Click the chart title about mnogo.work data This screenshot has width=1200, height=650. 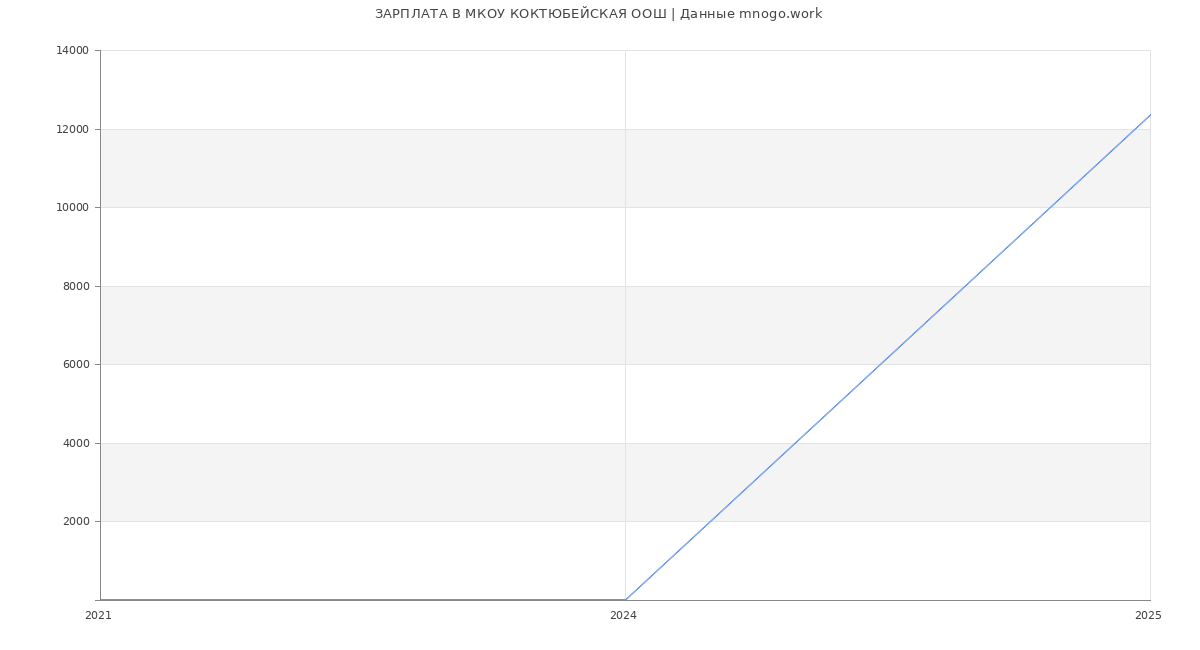tap(598, 14)
